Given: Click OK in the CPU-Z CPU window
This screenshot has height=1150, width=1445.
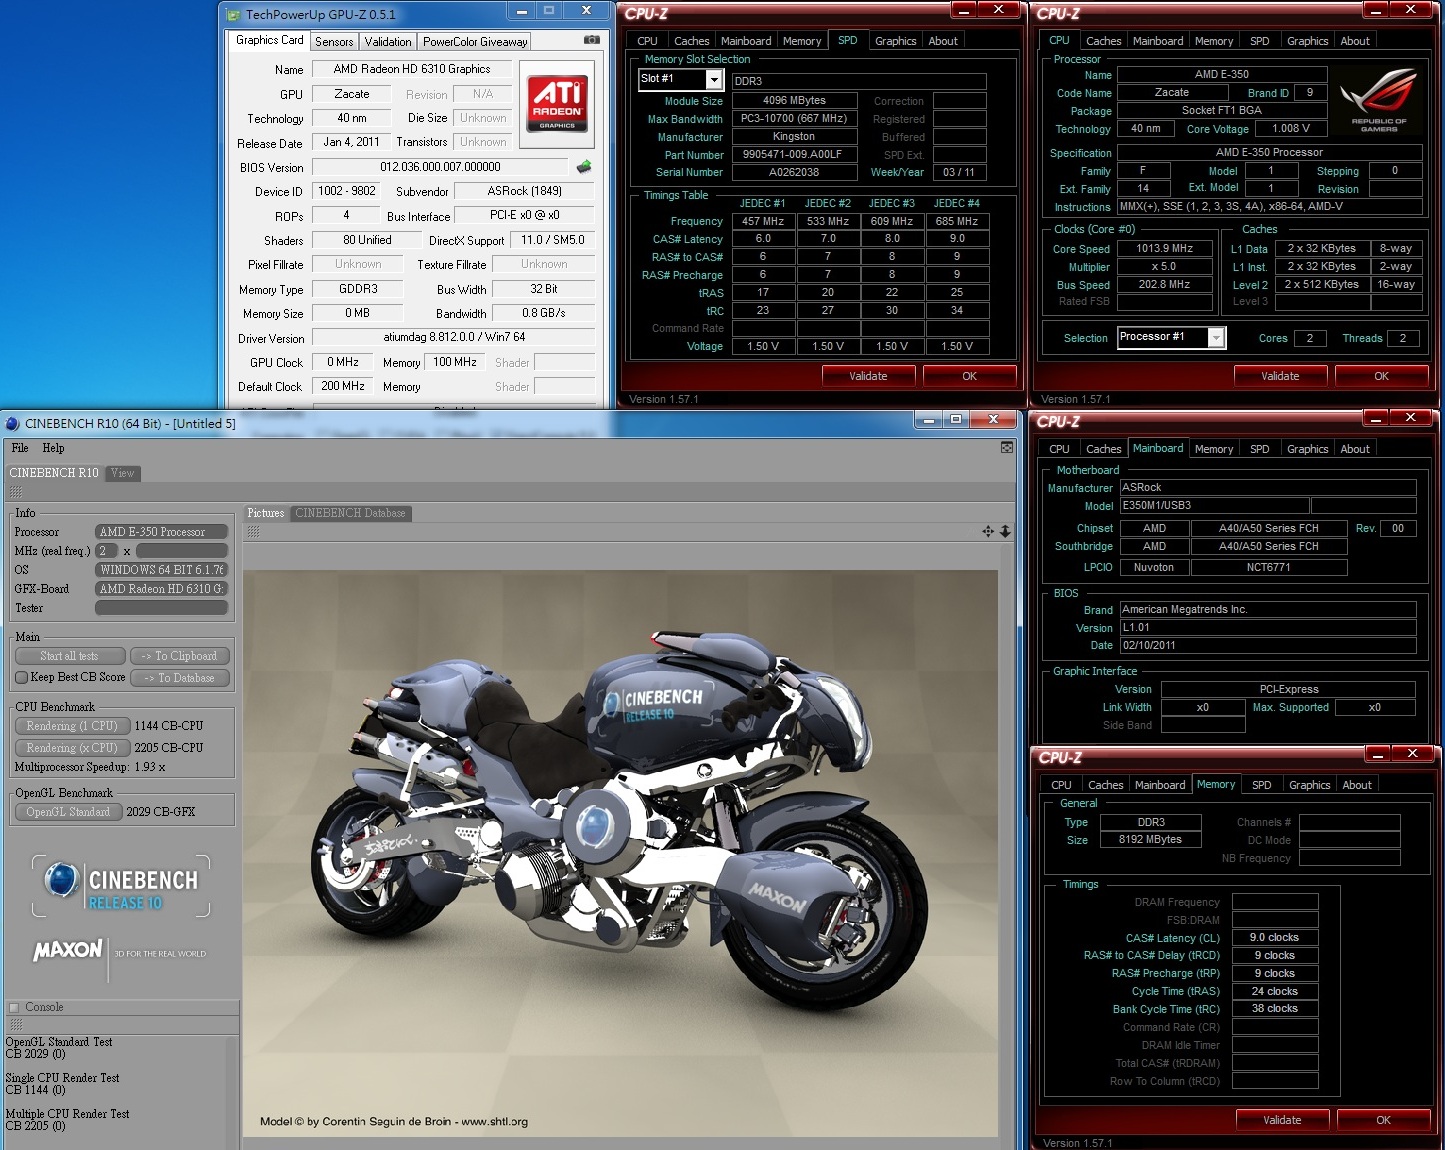Looking at the screenshot, I should click(1381, 376).
